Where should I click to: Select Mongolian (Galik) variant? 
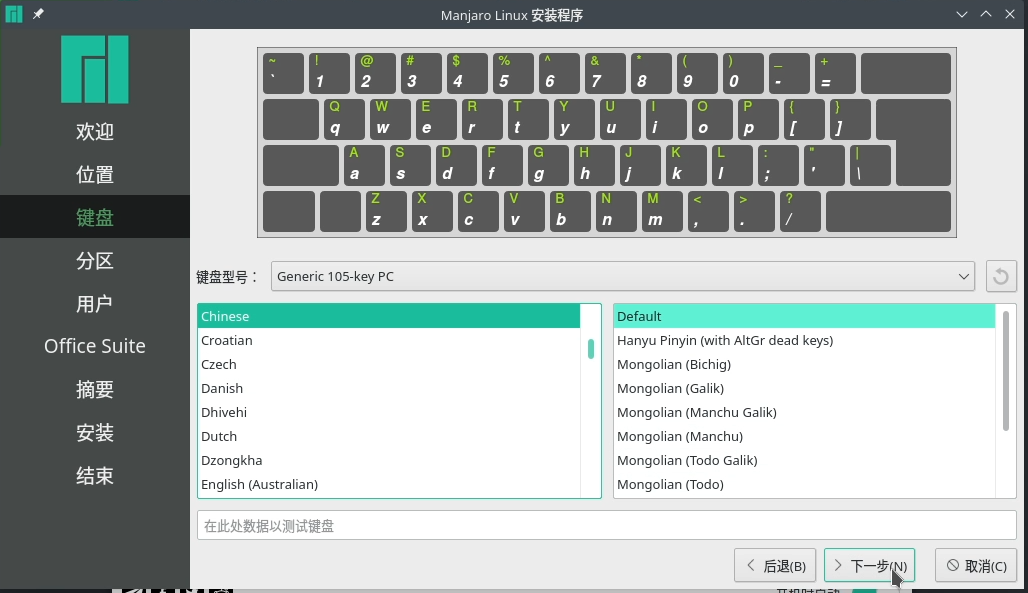pos(804,388)
